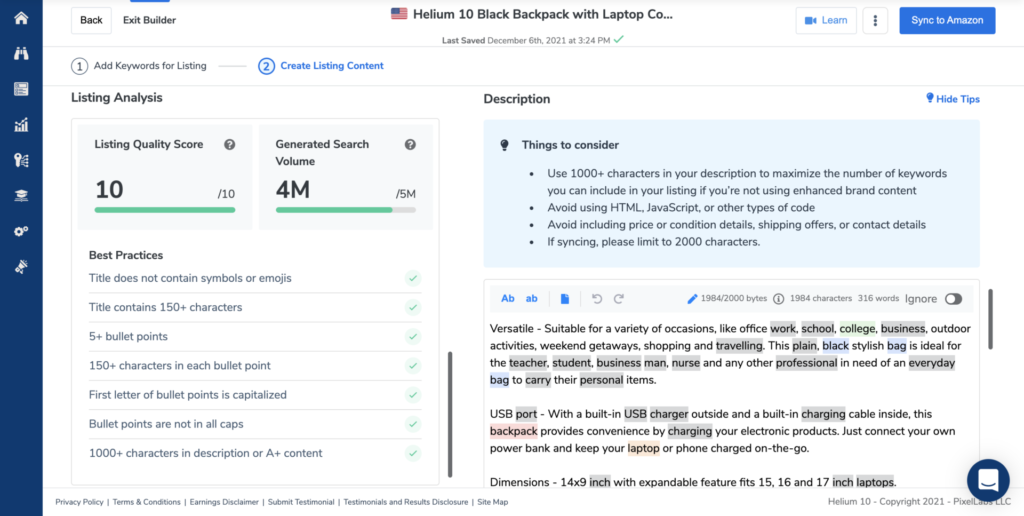Click the undo arrow in description editor
The image size is (1024, 516).
click(x=597, y=298)
